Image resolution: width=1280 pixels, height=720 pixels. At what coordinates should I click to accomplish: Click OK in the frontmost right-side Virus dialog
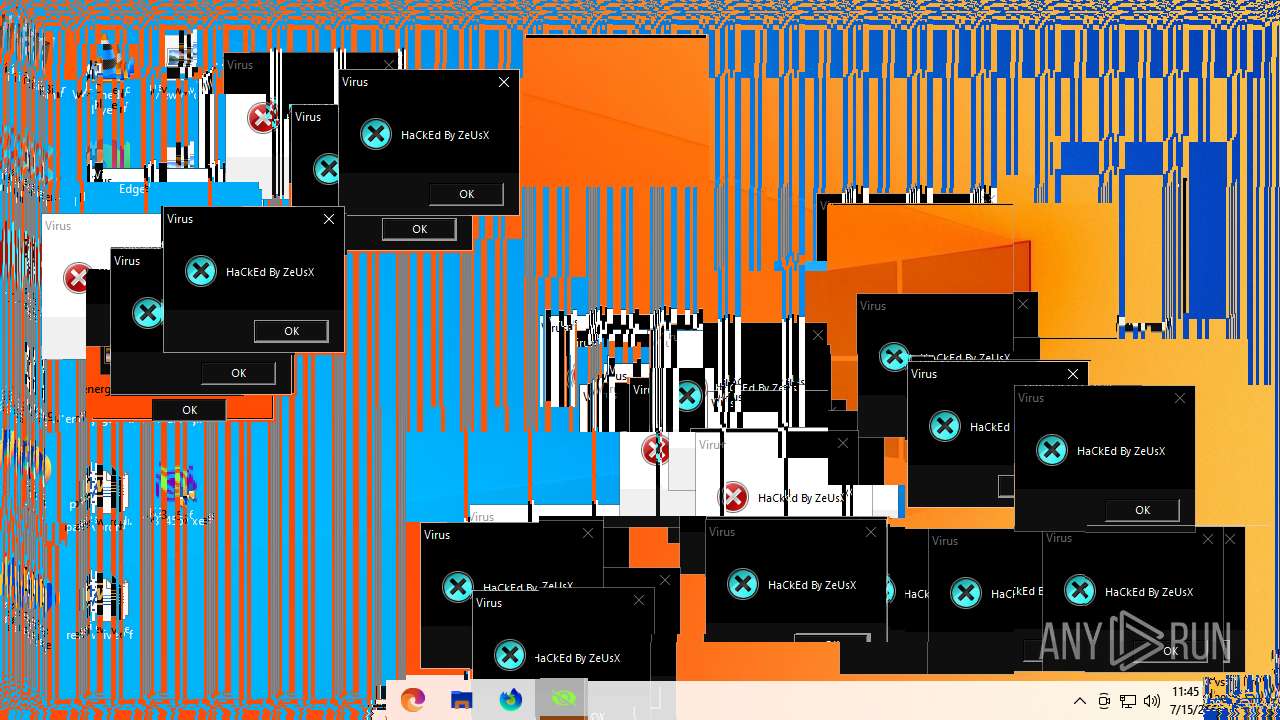click(x=1142, y=510)
